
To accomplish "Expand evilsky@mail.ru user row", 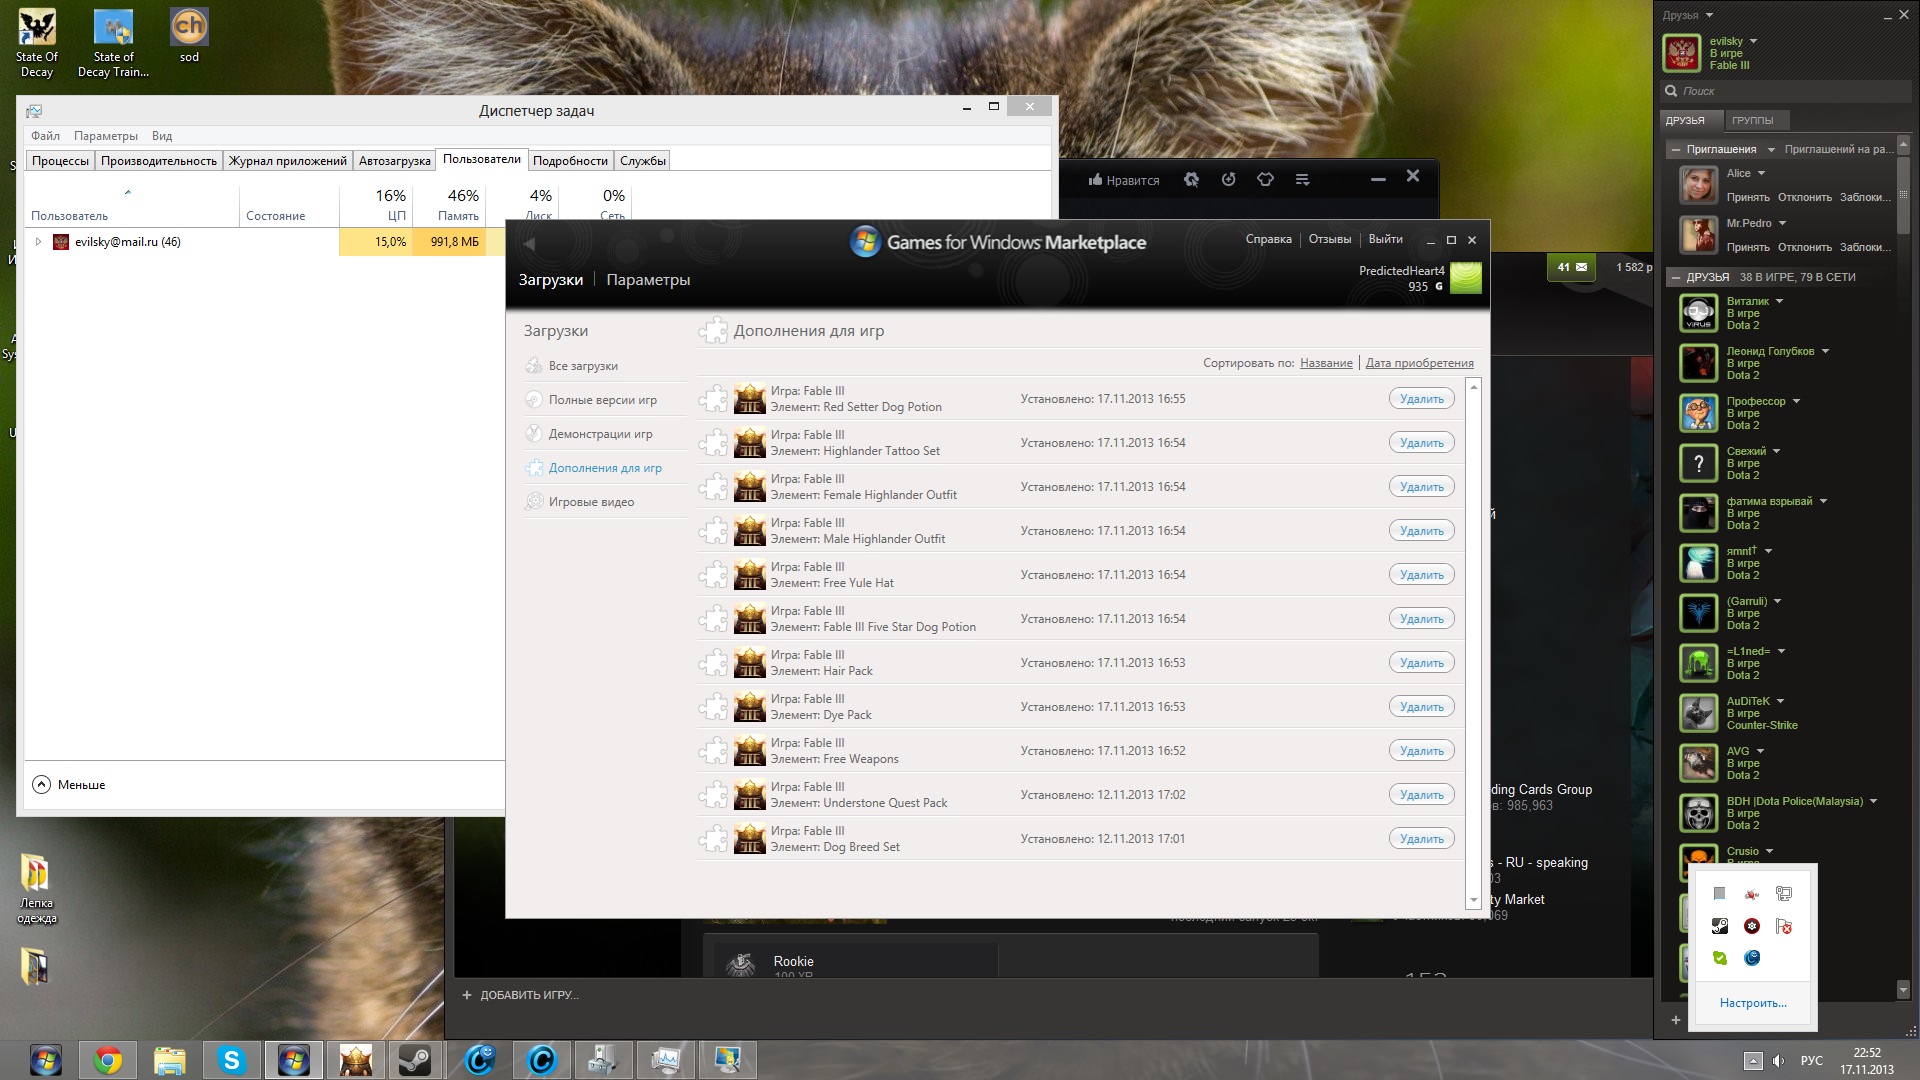I will tap(38, 242).
